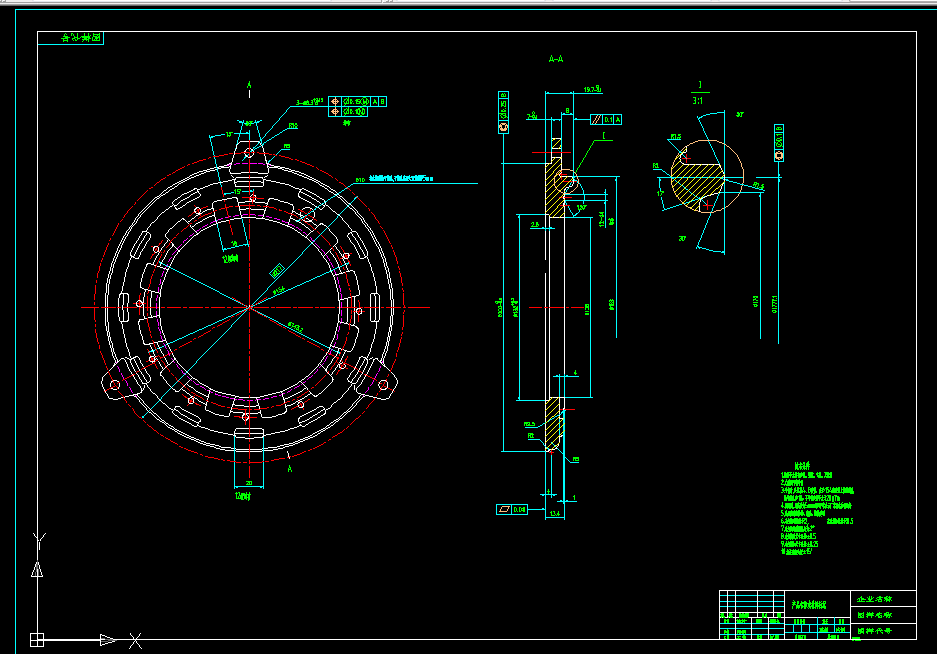The image size is (937, 654).
Task: Pick the position tolerance frame above top lug
Action: tap(357, 106)
